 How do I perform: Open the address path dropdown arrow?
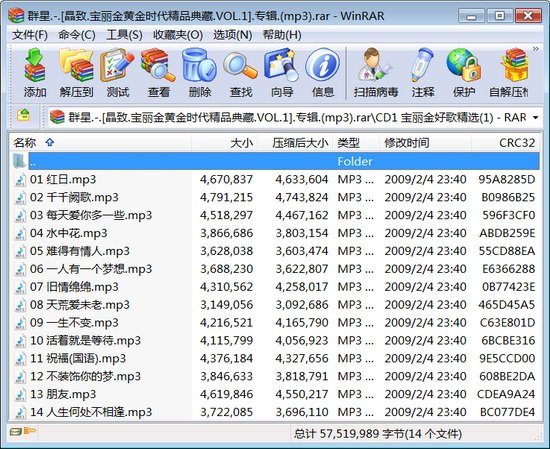click(x=535, y=118)
